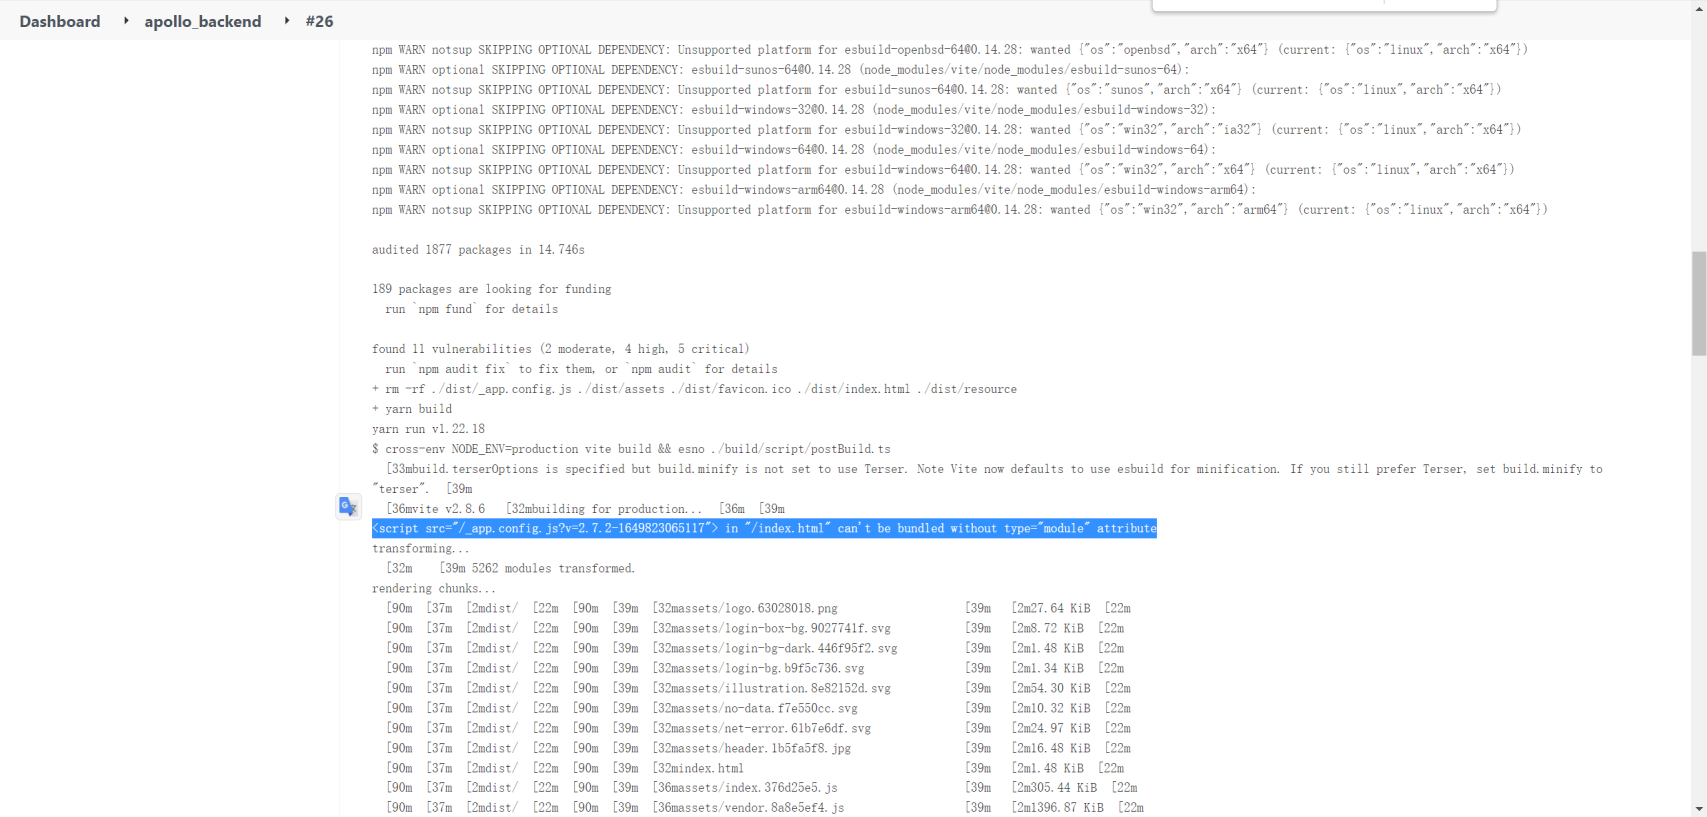Click the 'run `npm audit fix`' line
The height and width of the screenshot is (817, 1707).
coord(581,369)
